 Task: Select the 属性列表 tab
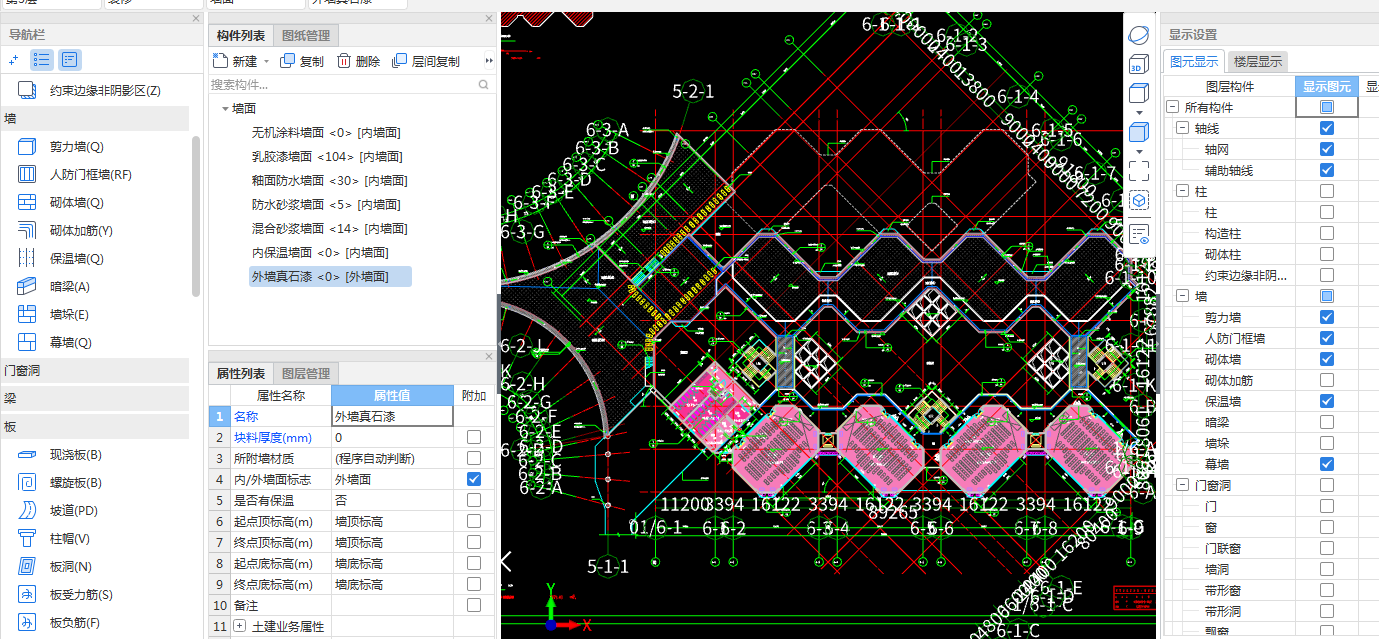pos(240,373)
